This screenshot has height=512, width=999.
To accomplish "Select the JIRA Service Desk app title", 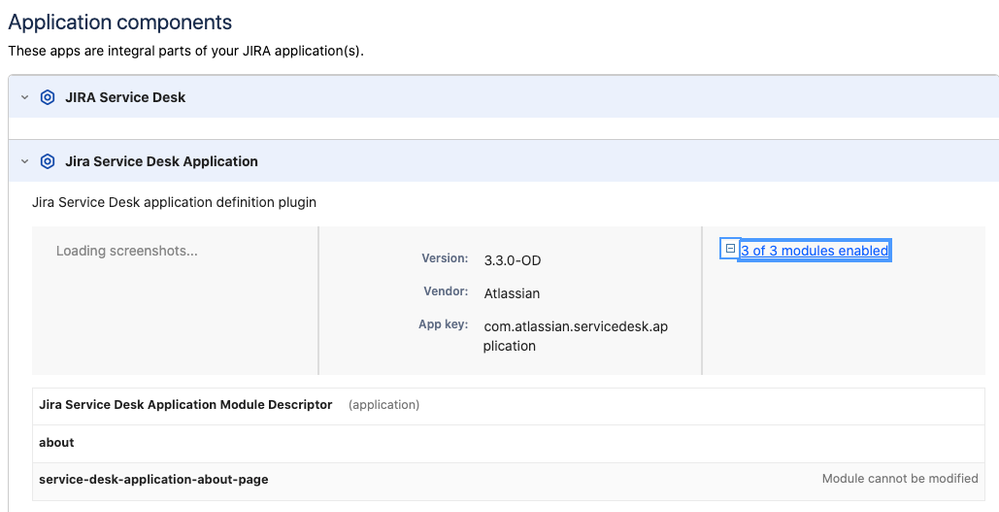I will point(125,98).
